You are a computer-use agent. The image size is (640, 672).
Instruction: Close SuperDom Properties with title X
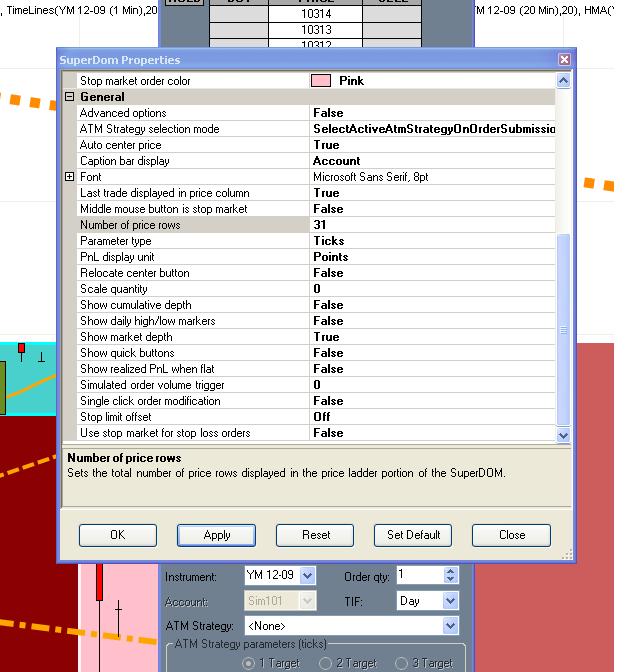(564, 59)
